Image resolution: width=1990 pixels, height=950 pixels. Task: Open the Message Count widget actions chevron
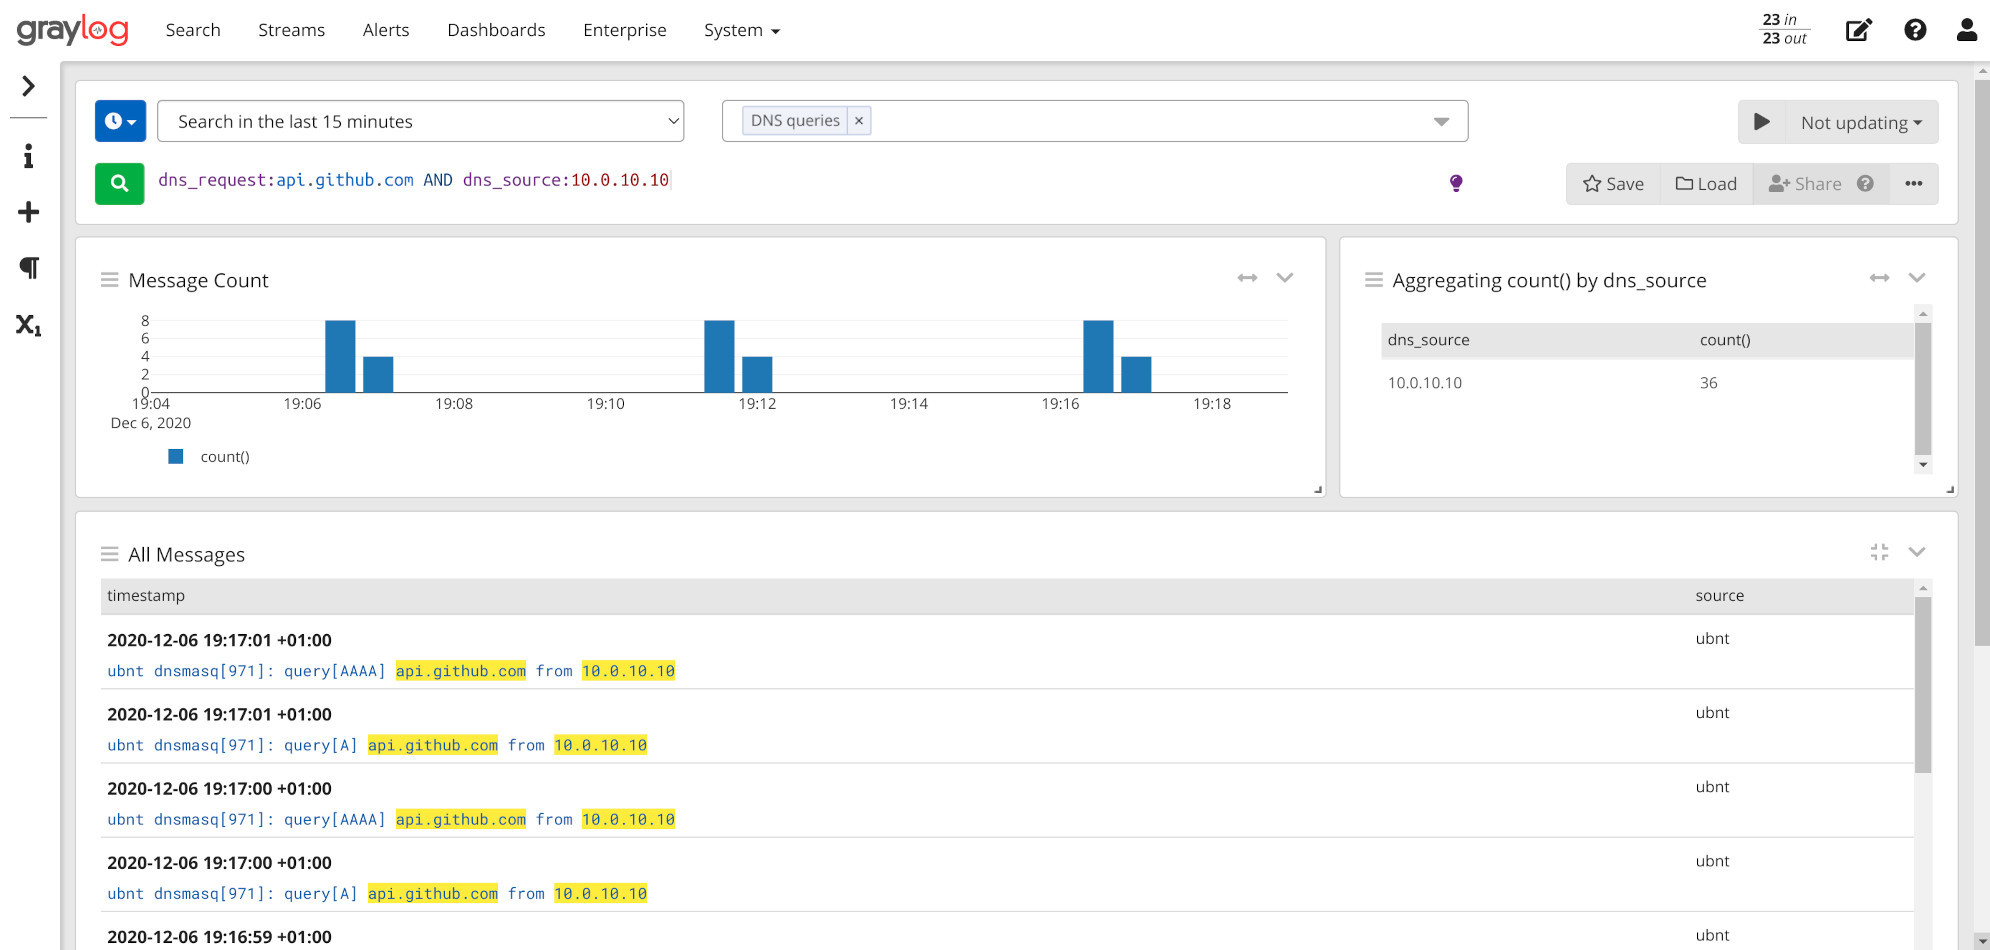point(1285,278)
